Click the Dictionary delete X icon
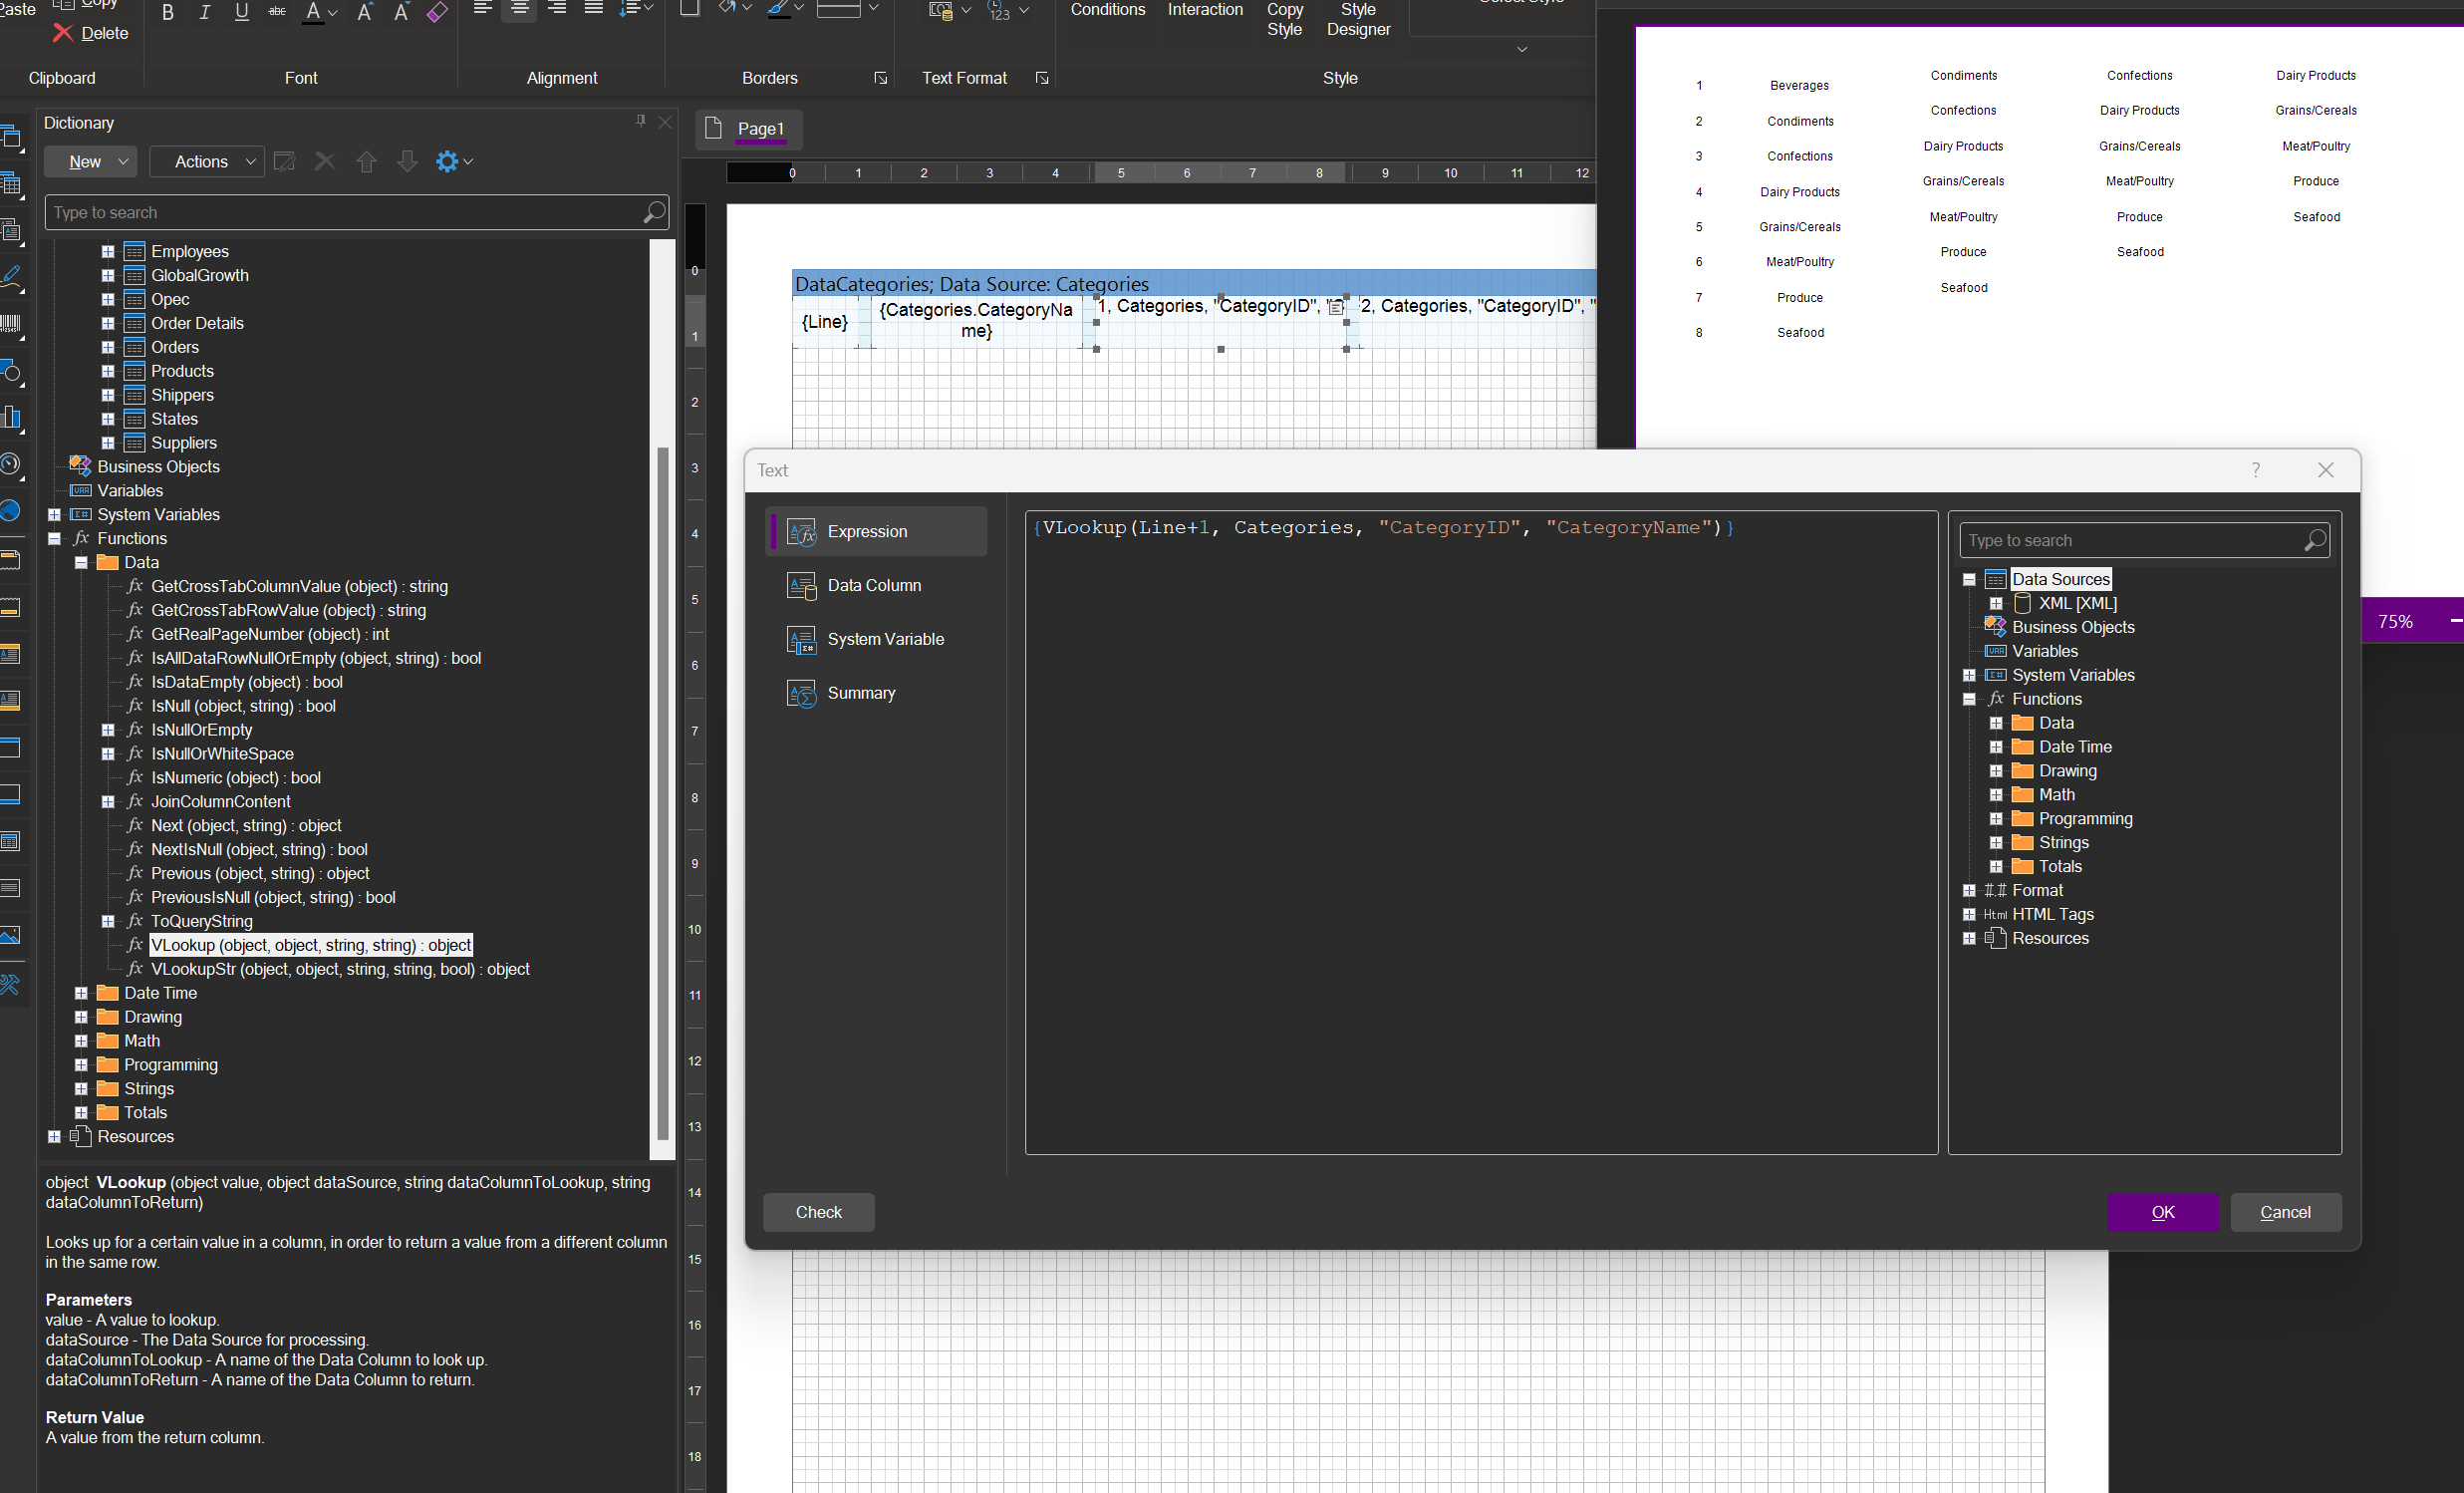2464x1493 pixels. pyautogui.click(x=325, y=161)
